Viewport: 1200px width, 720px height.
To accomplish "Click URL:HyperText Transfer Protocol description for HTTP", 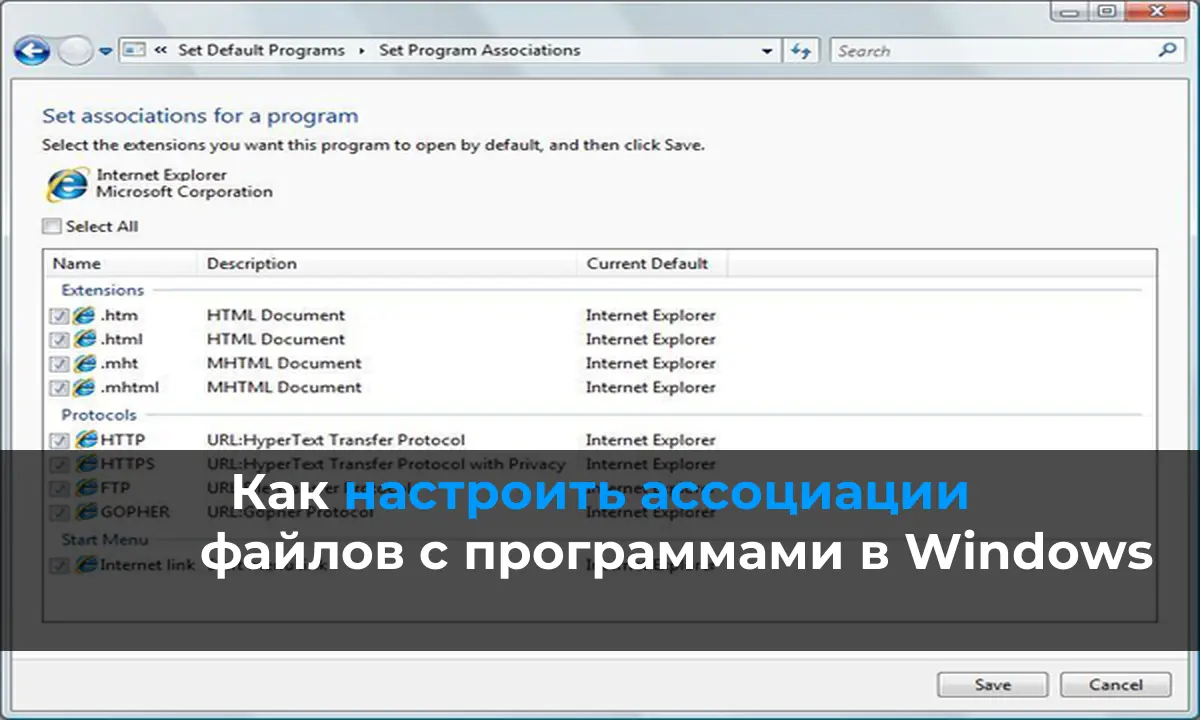I will click(x=336, y=439).
